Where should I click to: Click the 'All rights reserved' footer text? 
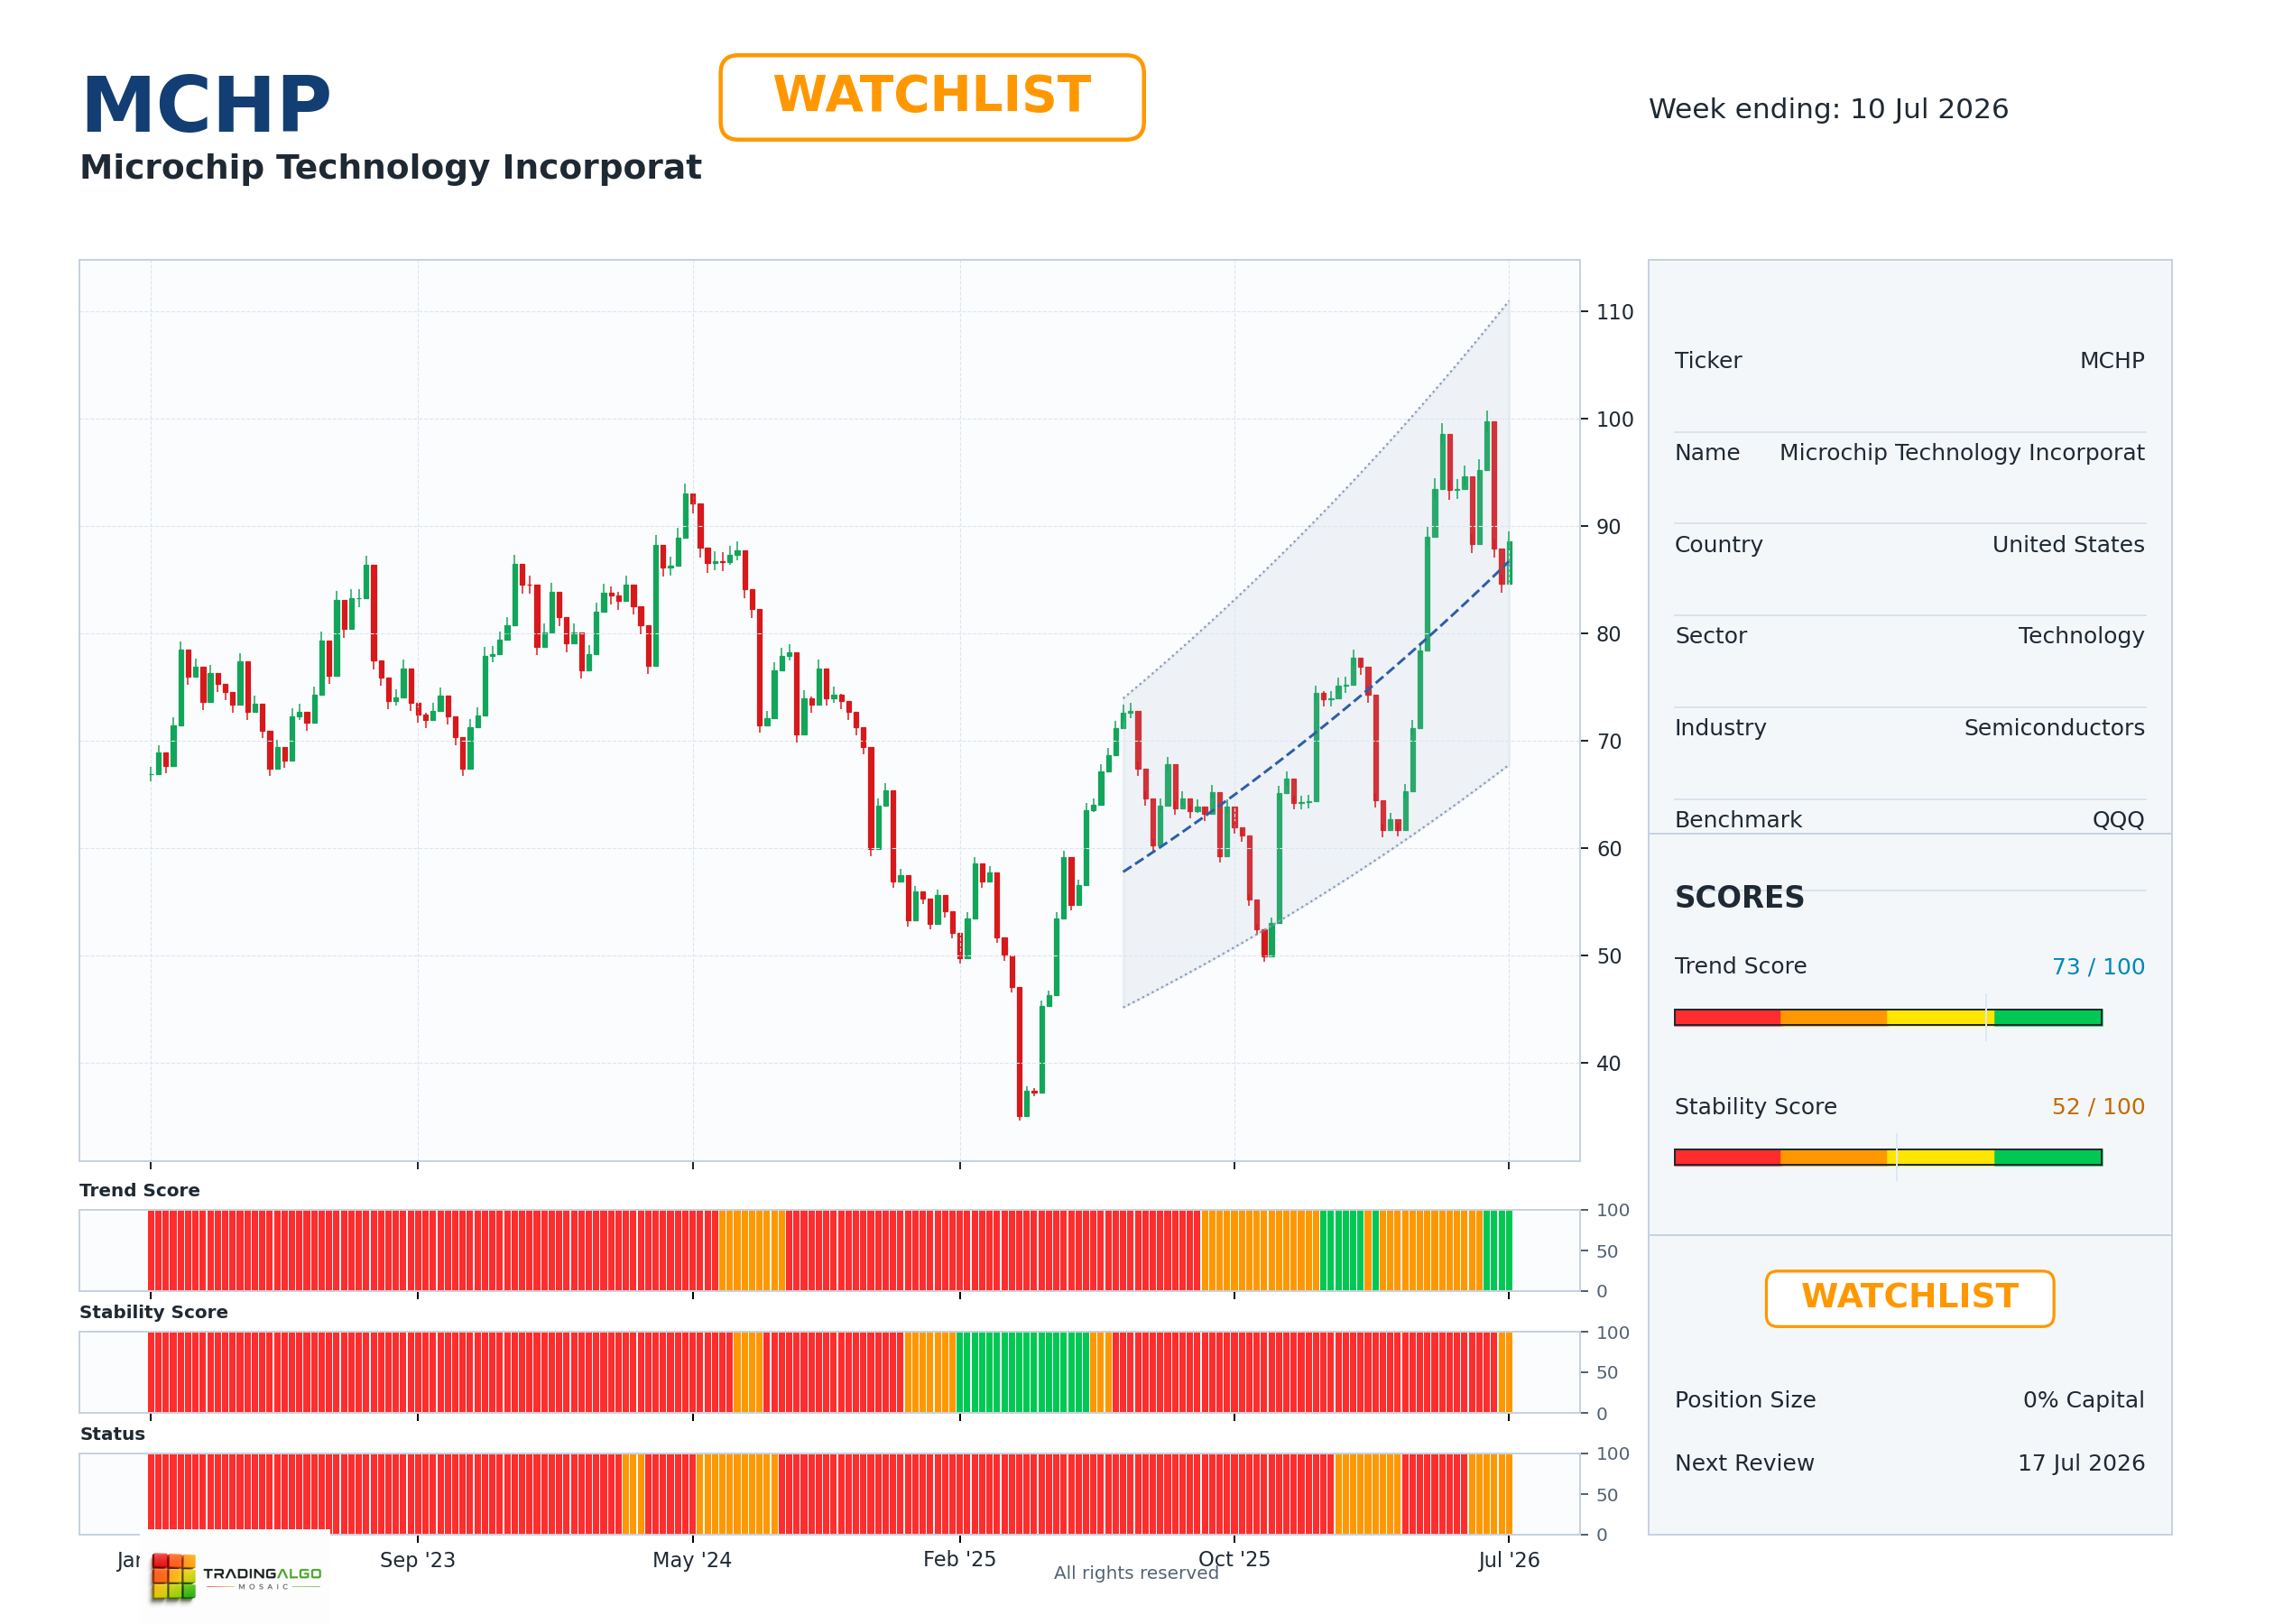coord(1136,1573)
